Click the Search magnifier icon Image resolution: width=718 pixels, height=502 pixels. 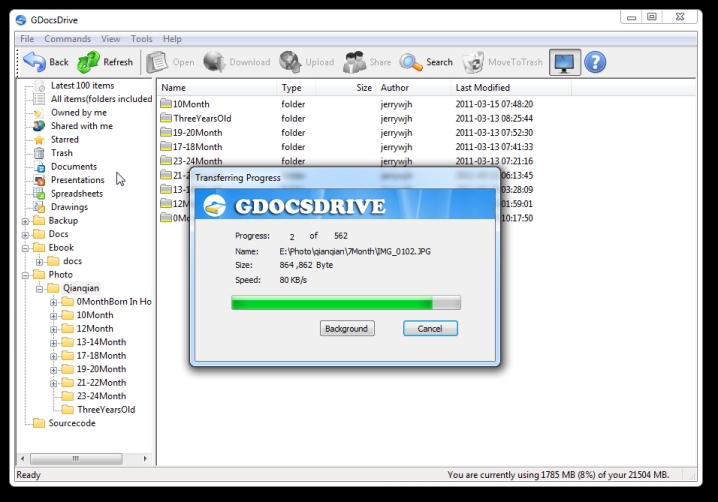point(411,62)
